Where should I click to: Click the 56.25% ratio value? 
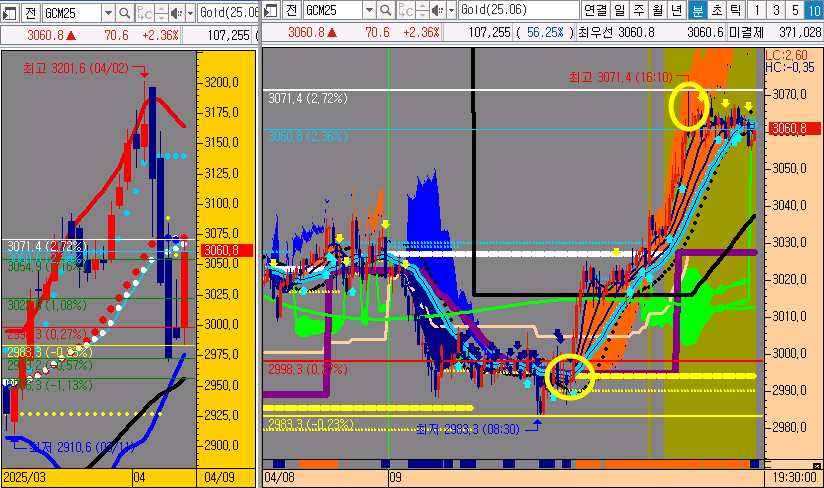(x=545, y=33)
